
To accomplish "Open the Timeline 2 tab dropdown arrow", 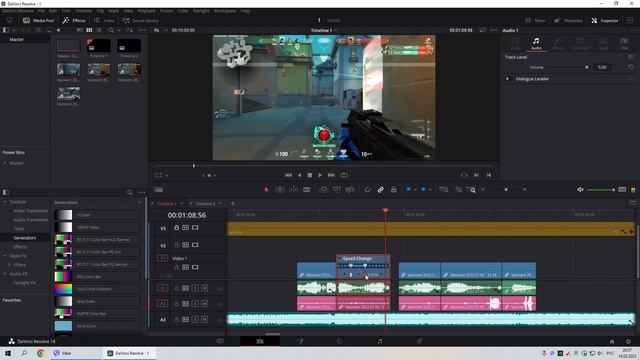I will pyautogui.click(x=220, y=203).
